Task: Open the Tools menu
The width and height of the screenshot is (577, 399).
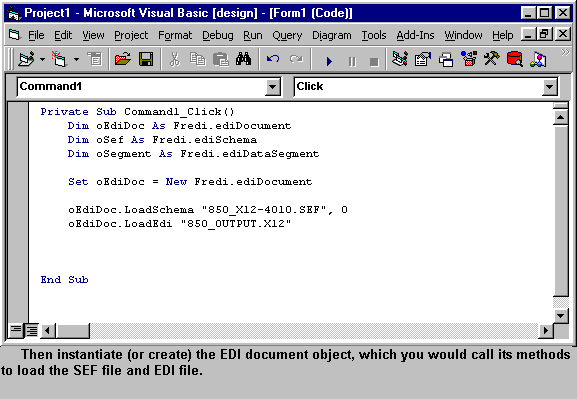Action: tap(374, 35)
